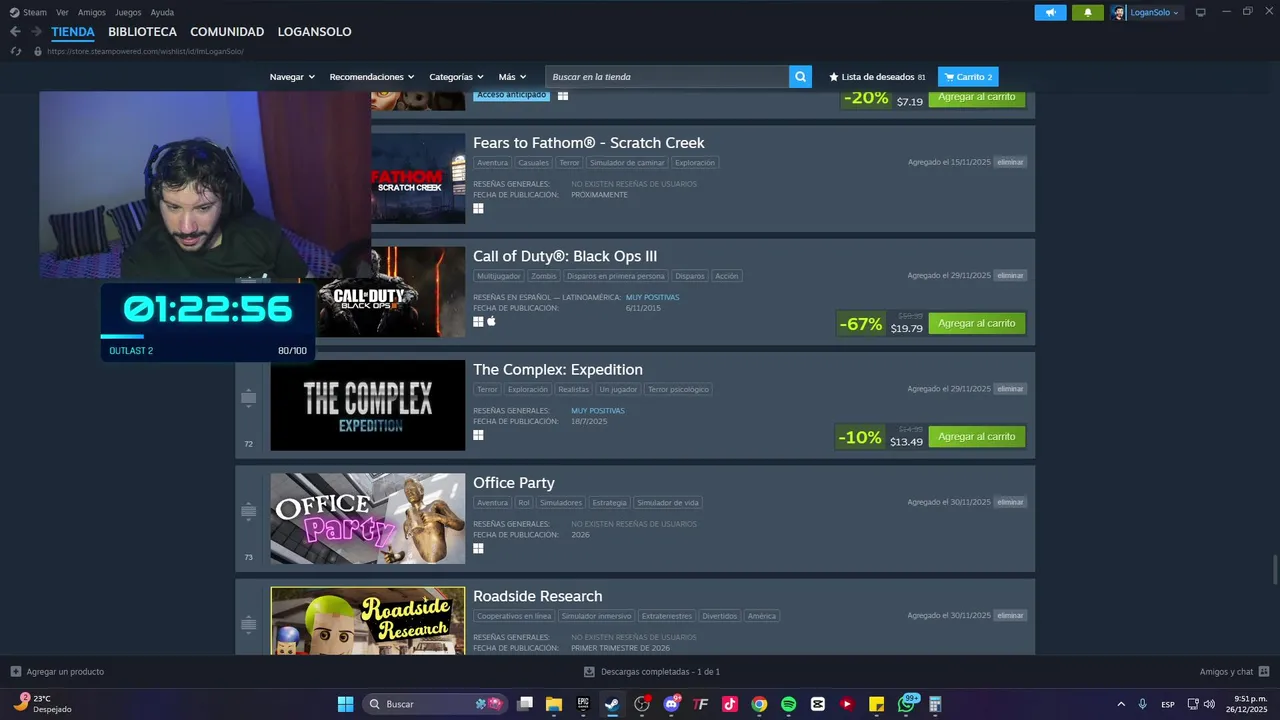
Task: Expand the Navegar dropdown
Action: coord(292,77)
